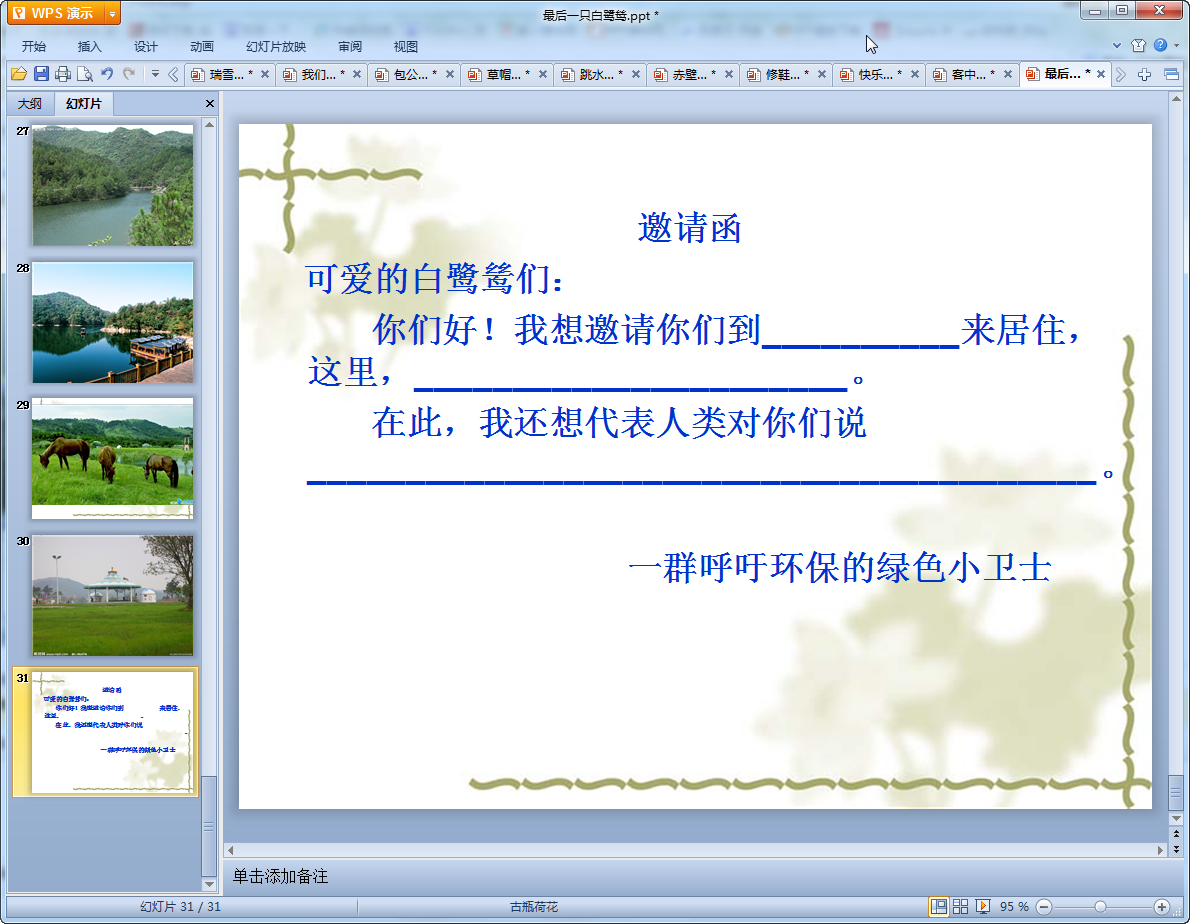Click the signature 一群呼吁环保的绿色小卫士
The height and width of the screenshot is (924, 1190).
(x=840, y=568)
